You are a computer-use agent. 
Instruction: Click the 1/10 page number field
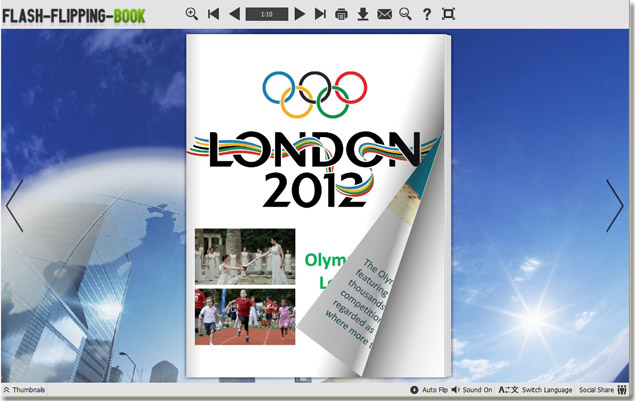click(x=267, y=14)
